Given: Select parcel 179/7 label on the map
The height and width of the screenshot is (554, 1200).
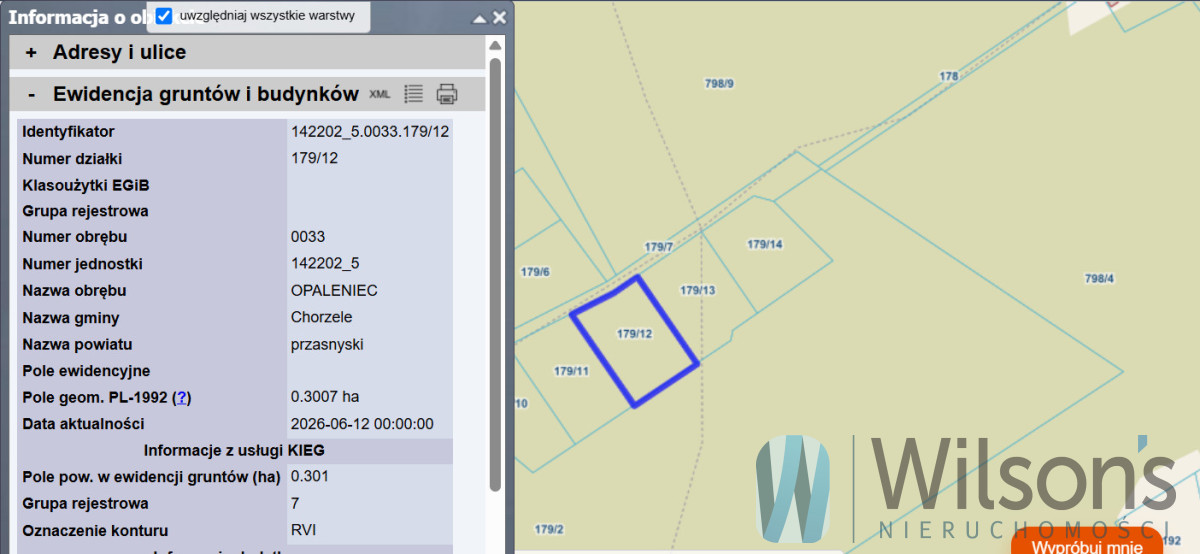Looking at the screenshot, I should 659,246.
